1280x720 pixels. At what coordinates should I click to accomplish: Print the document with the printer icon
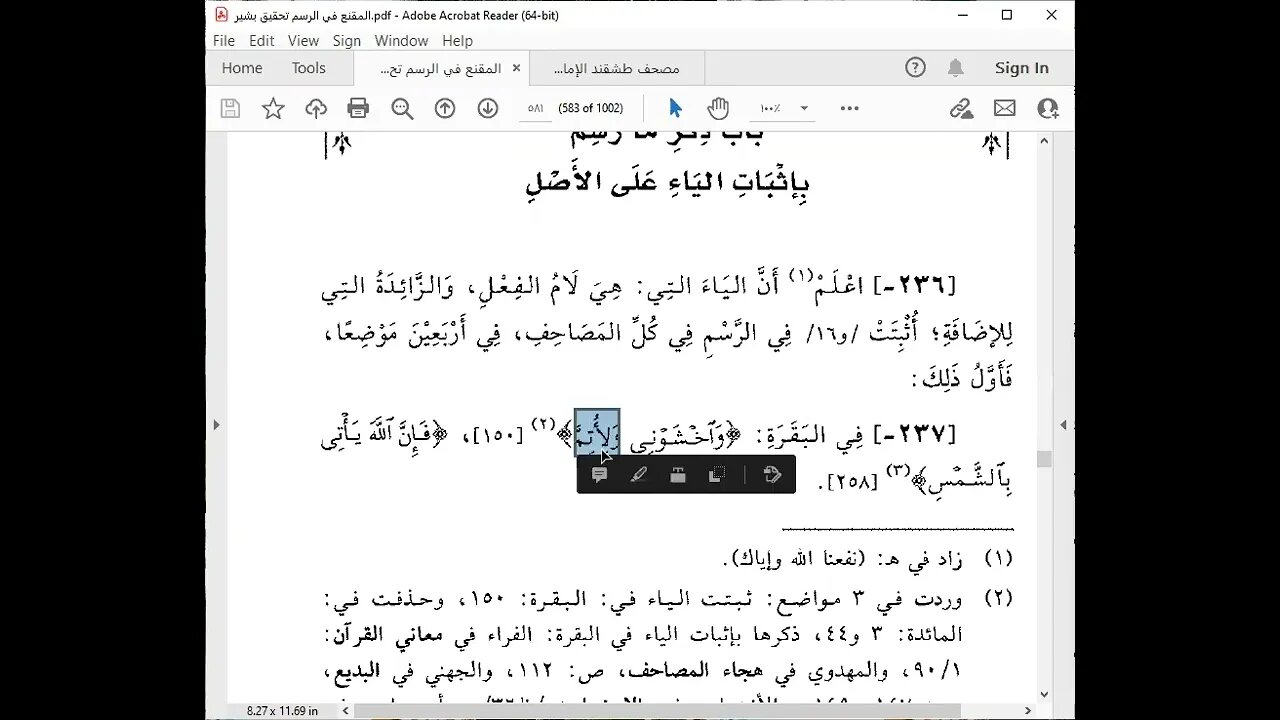[x=358, y=108]
